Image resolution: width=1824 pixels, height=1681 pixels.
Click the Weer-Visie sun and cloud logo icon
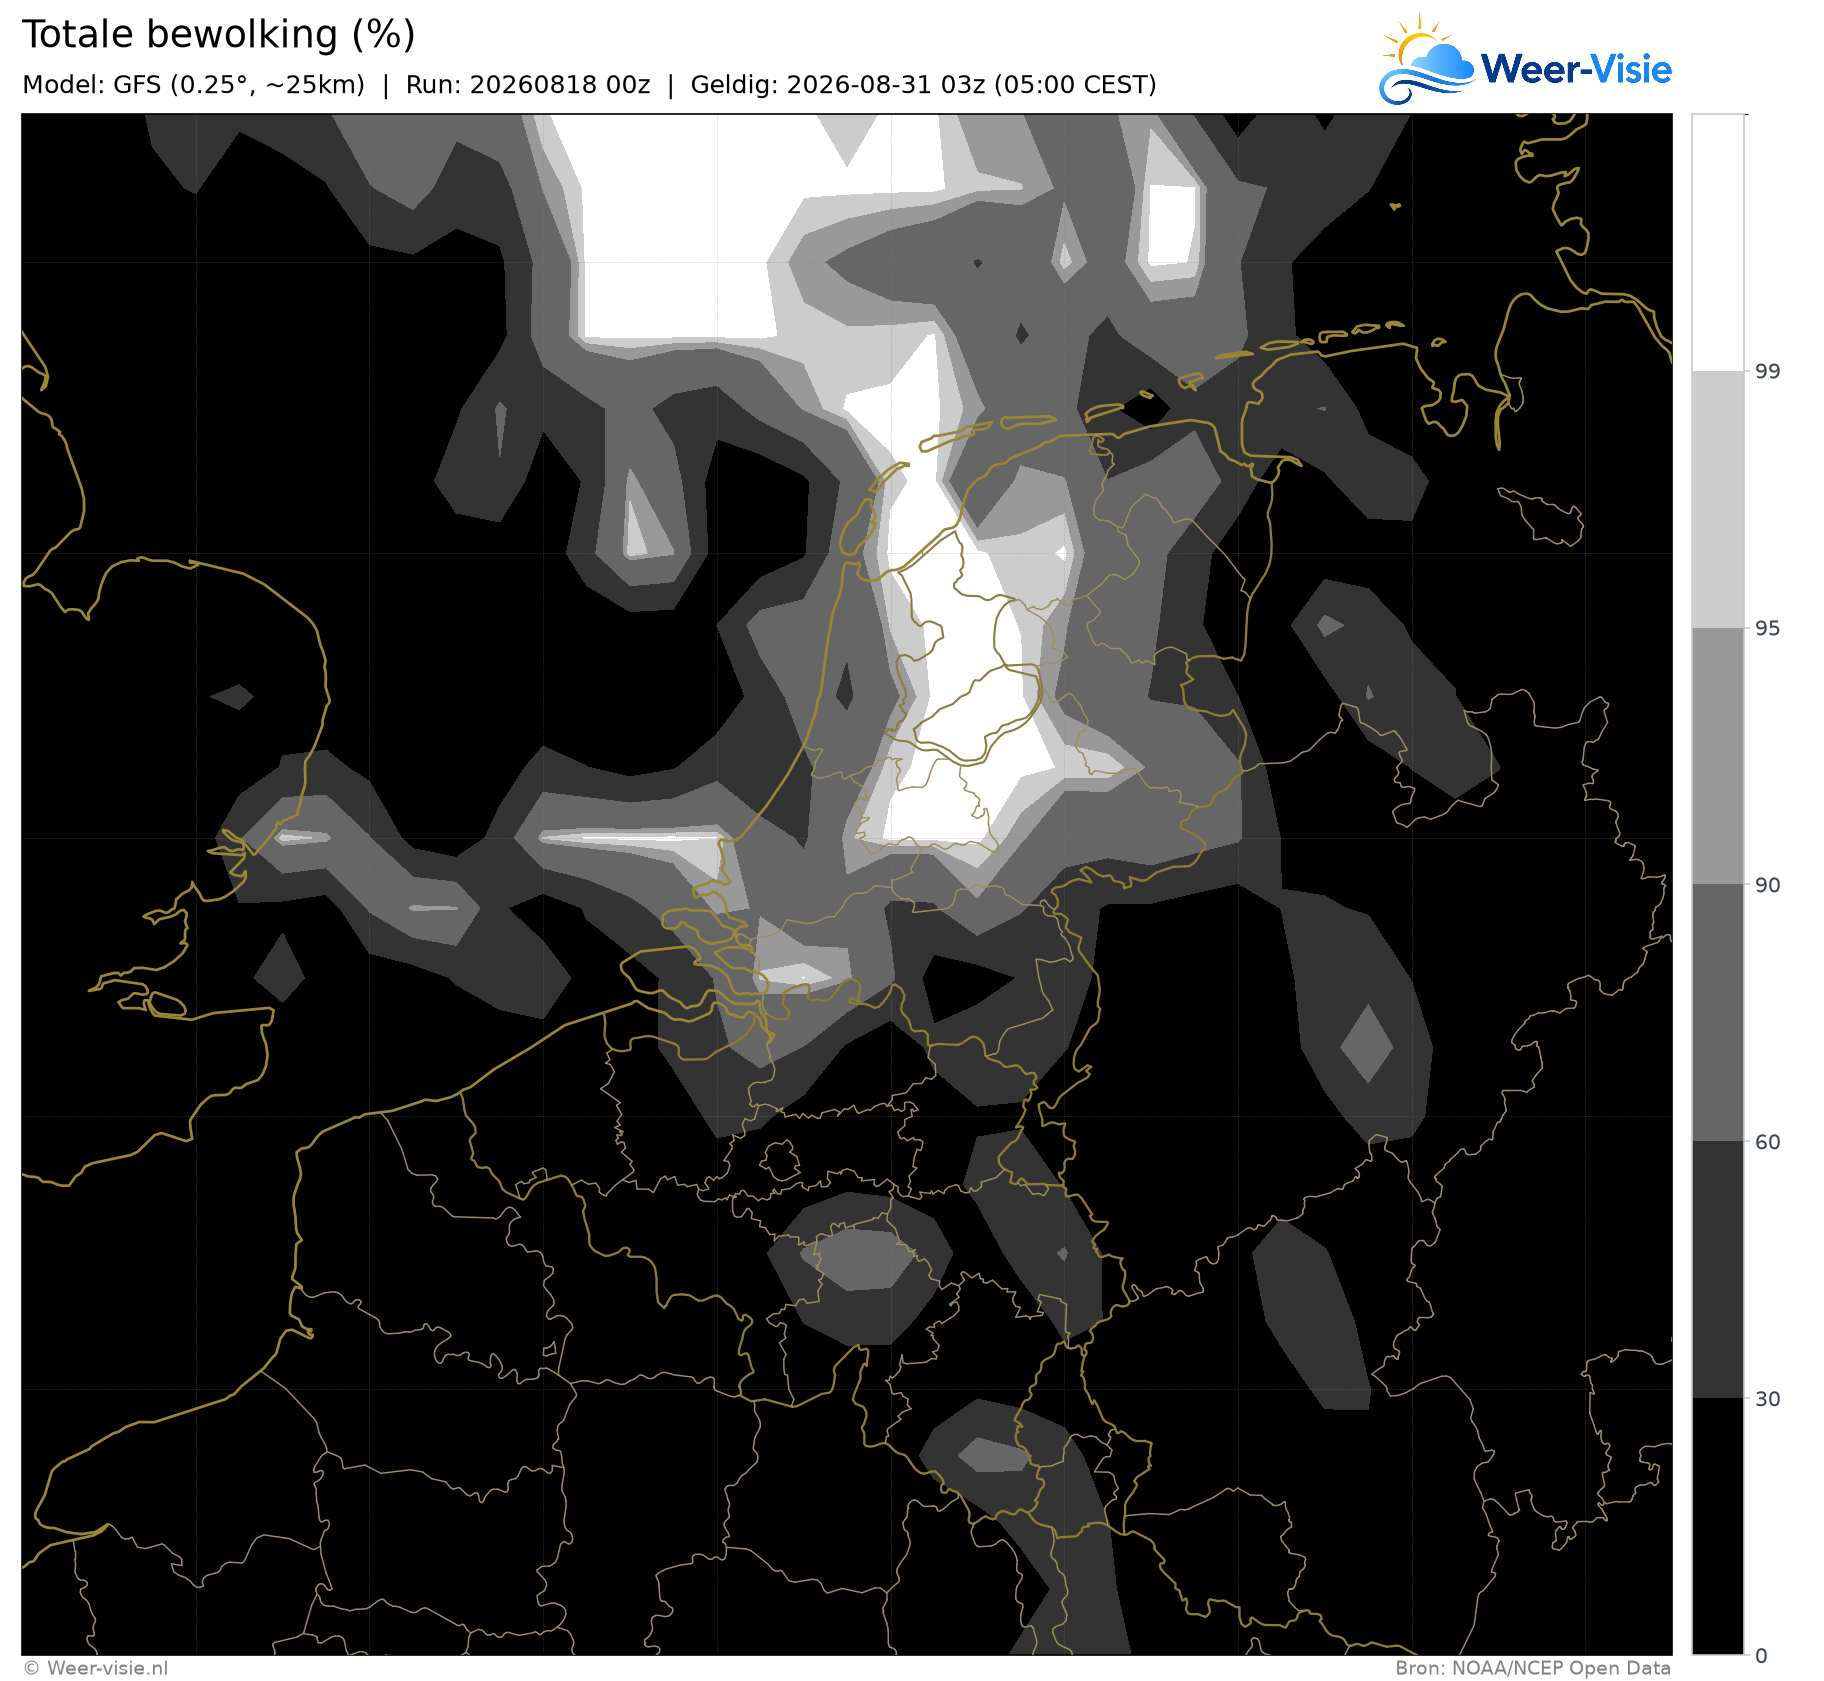tap(1427, 60)
